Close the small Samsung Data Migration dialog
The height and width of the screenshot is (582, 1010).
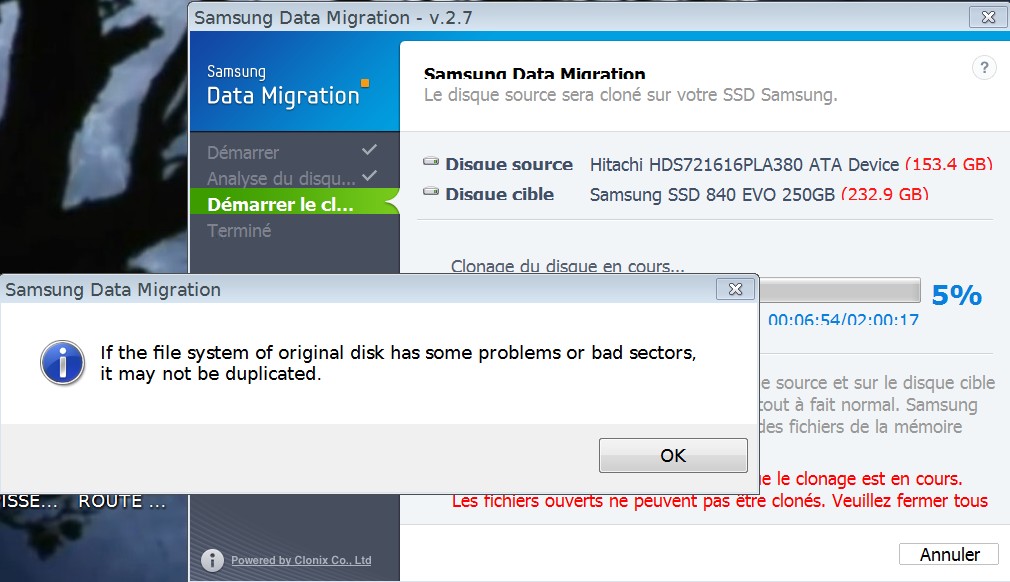(735, 290)
